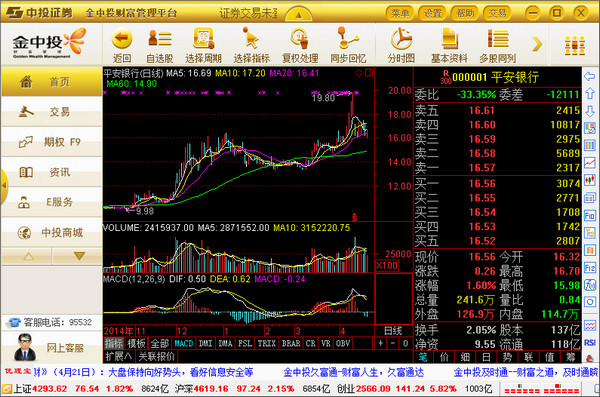Open the 分时图 intraday chart icon
Image resolution: width=600 pixels, height=397 pixels.
point(401,38)
